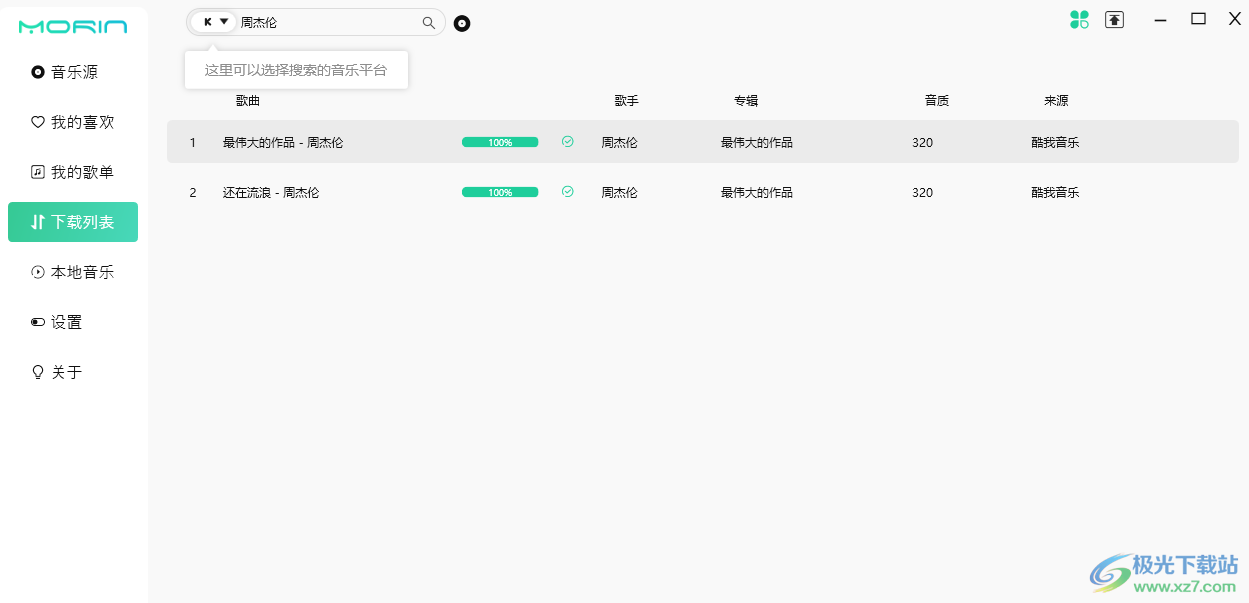
Task: Click the 100% progress bar on the first row
Action: point(499,141)
